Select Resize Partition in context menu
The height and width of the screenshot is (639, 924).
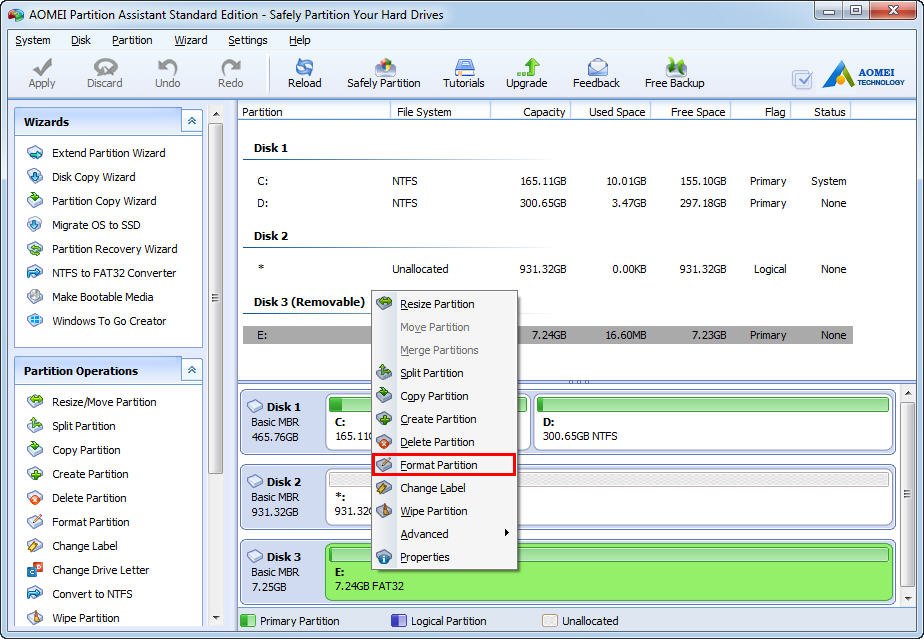[444, 304]
